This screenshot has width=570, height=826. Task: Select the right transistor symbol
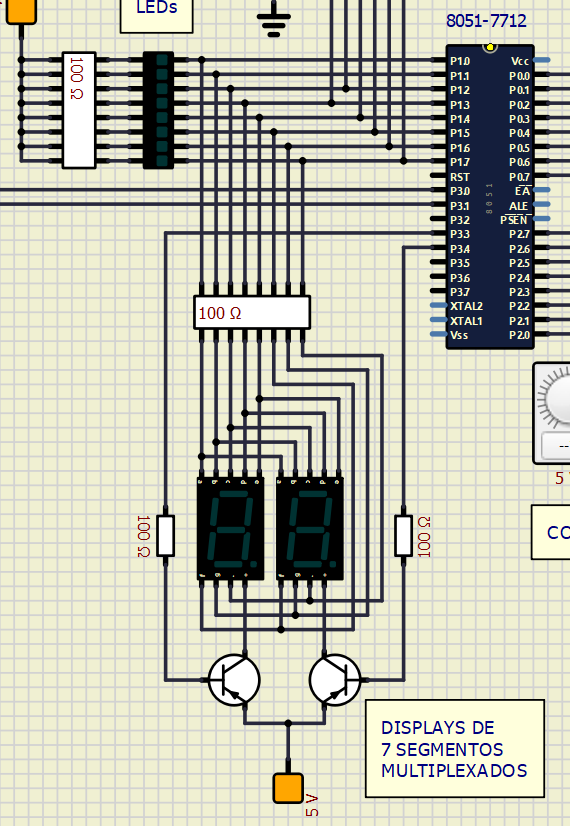click(335, 680)
